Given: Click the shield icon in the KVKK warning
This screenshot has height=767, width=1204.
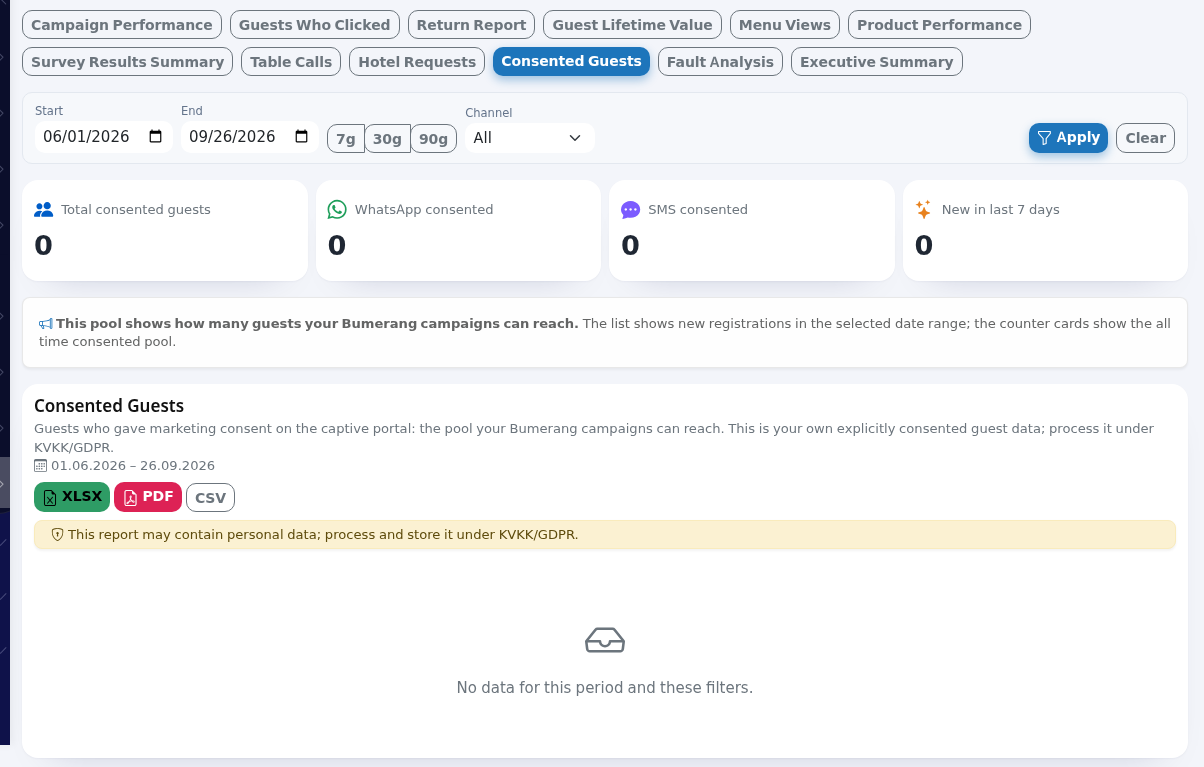Looking at the screenshot, I should coord(57,535).
